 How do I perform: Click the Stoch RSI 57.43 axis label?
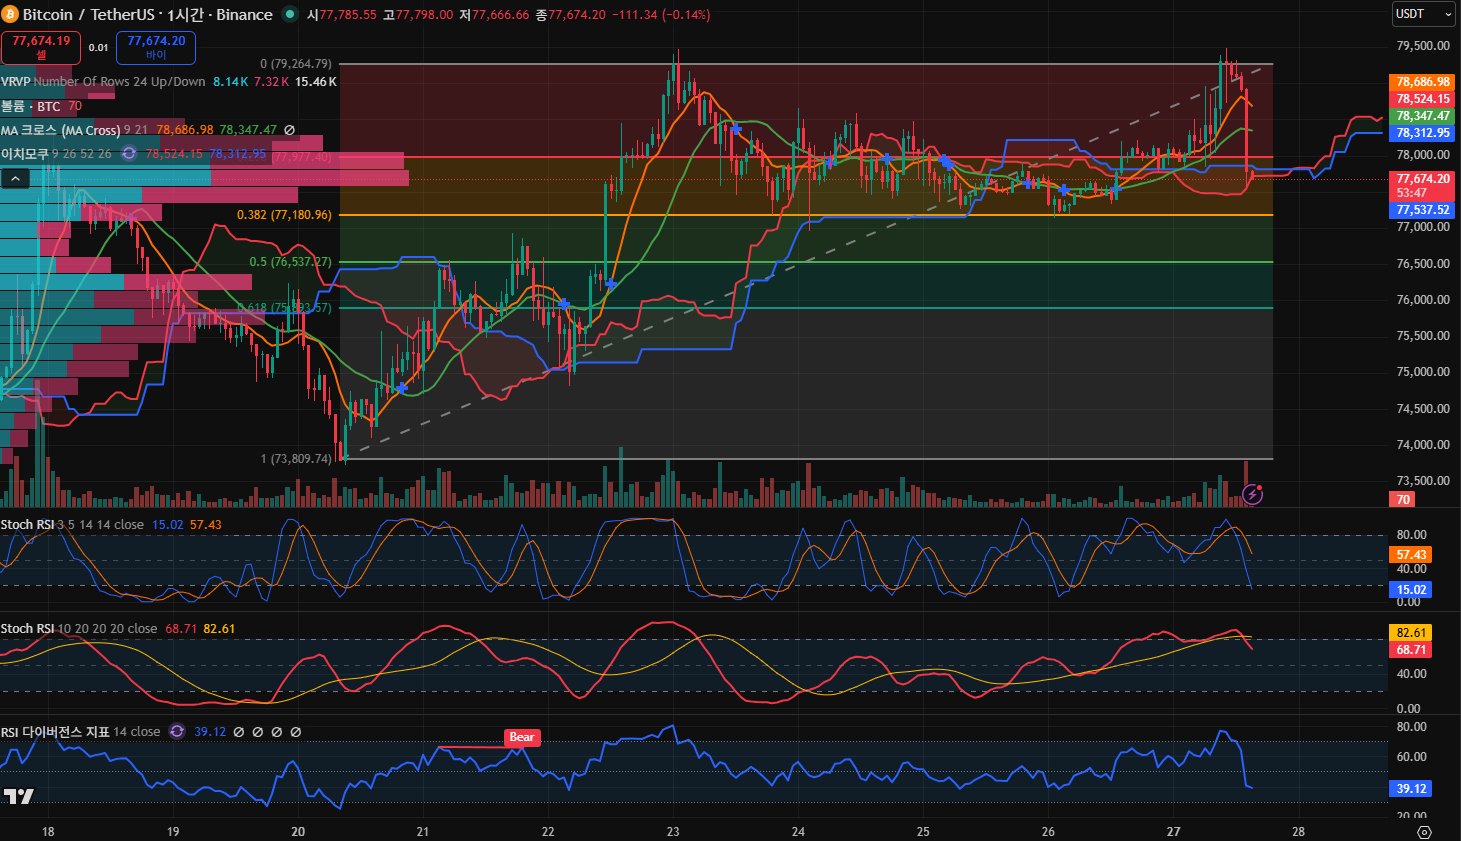(1411, 554)
